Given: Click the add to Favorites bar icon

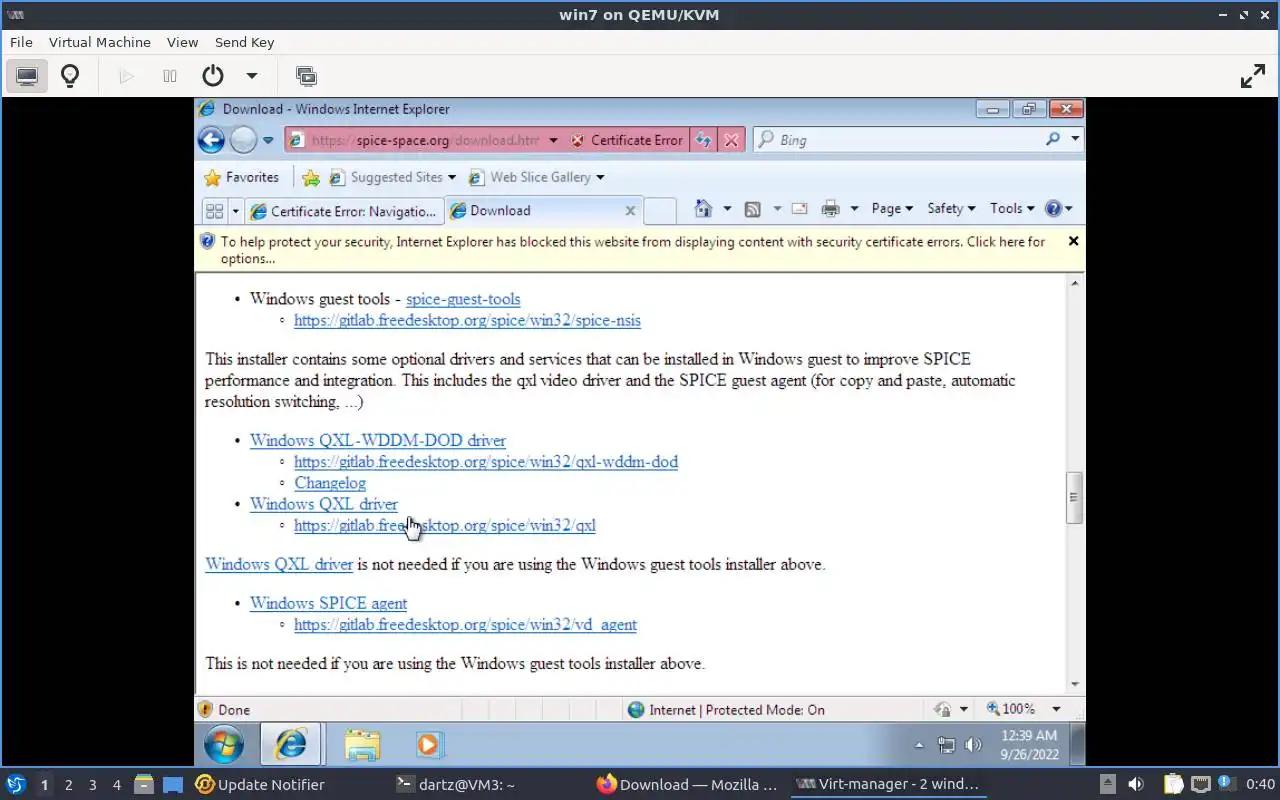Looking at the screenshot, I should pos(311,178).
